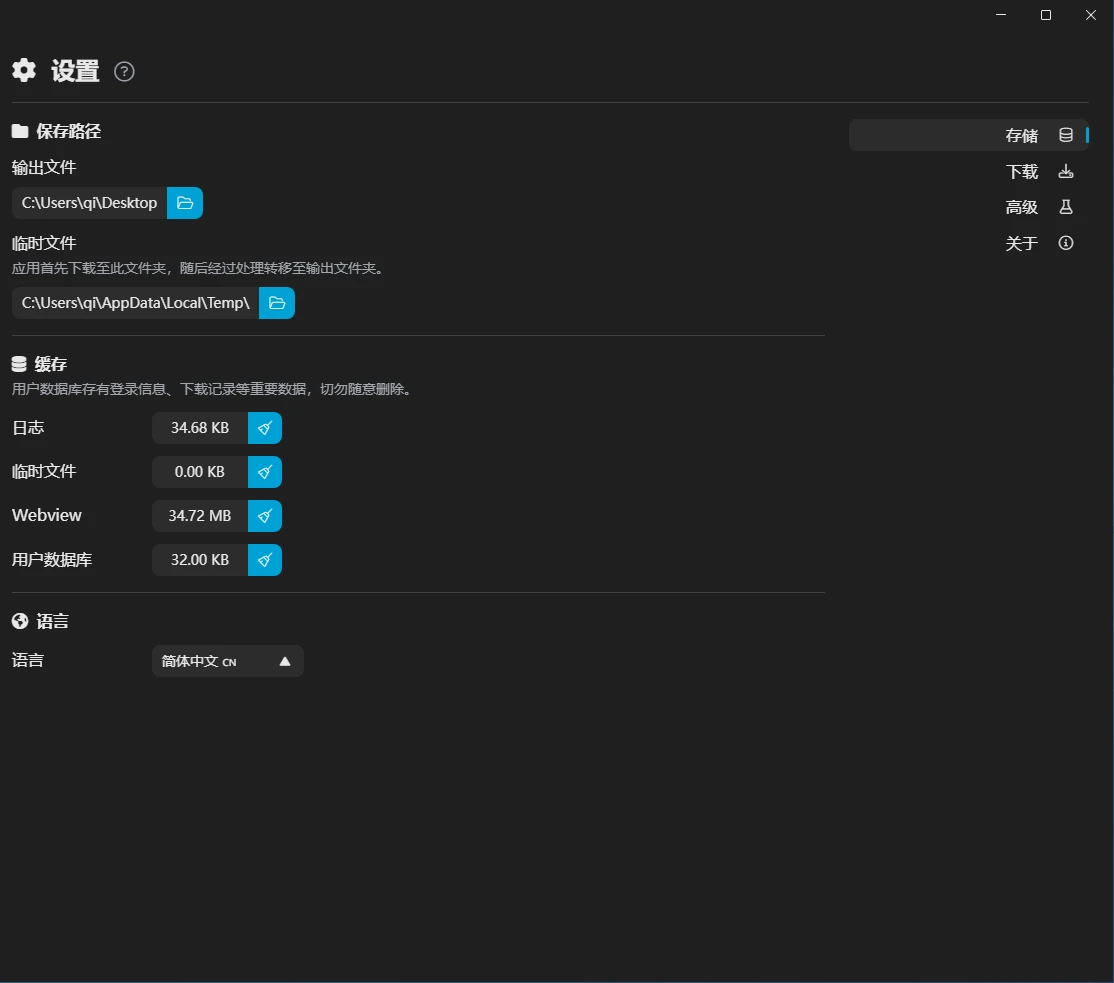Image resolution: width=1114 pixels, height=983 pixels.
Task: Open the 关于 about tab
Action: pos(1022,244)
